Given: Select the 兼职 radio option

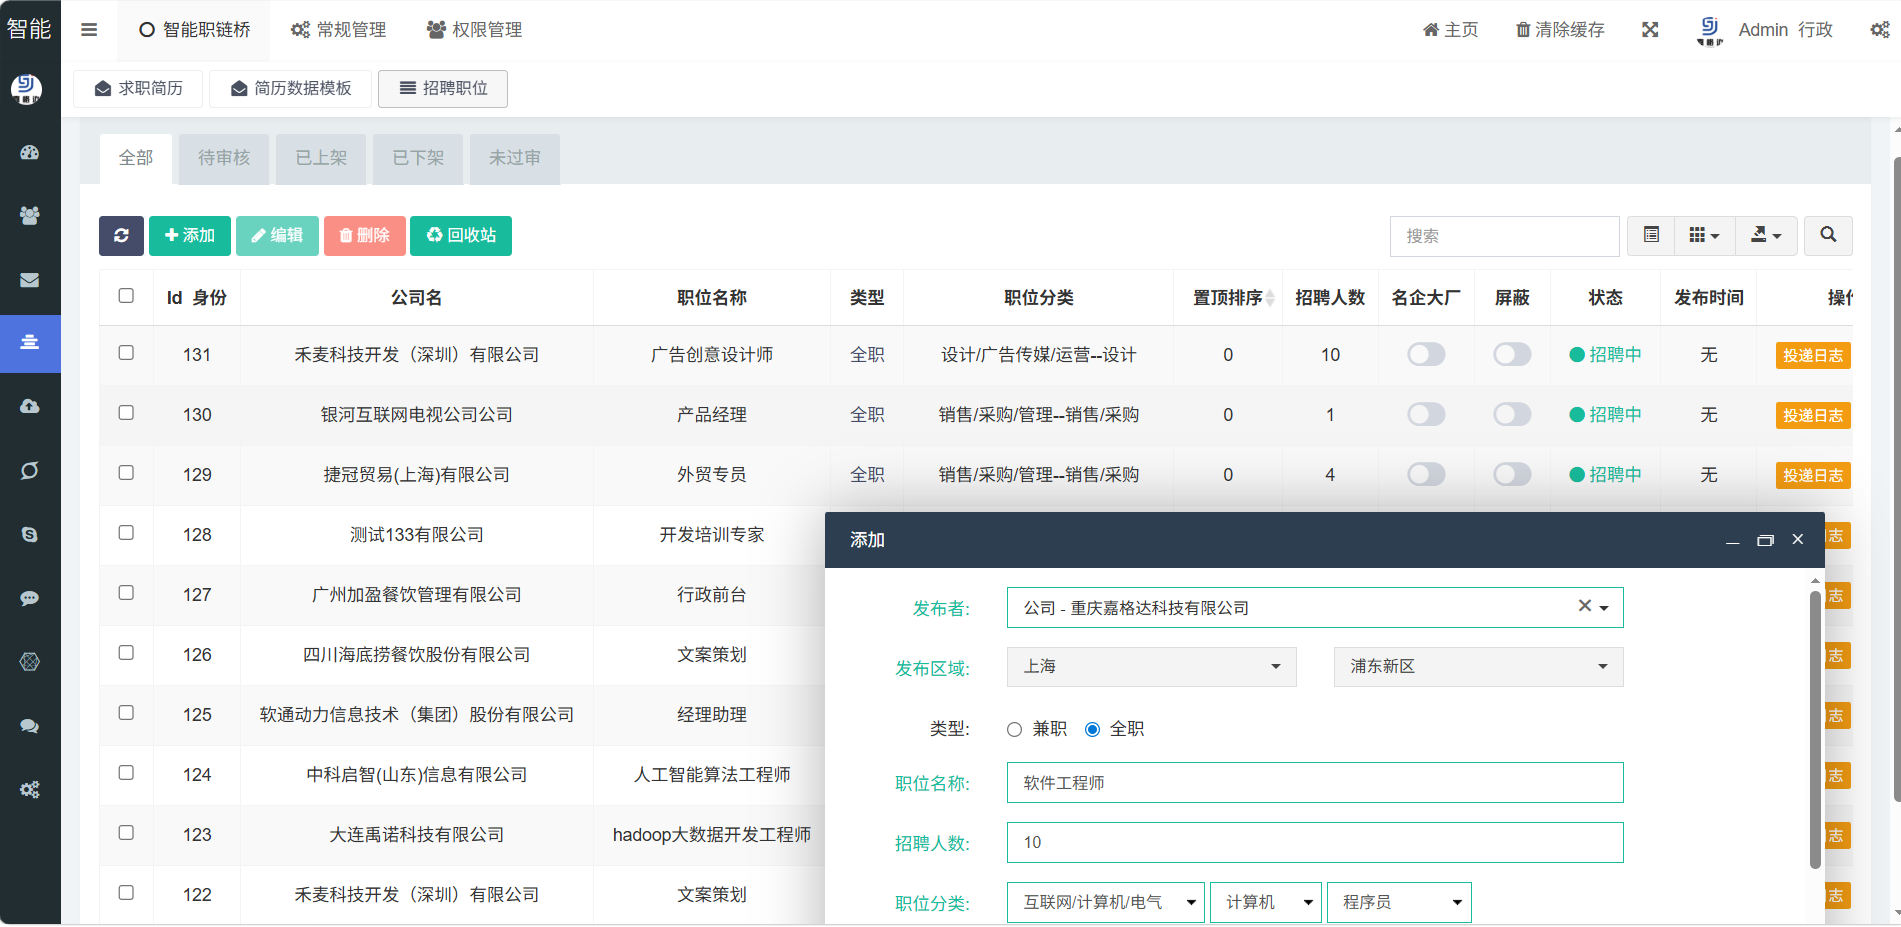Looking at the screenshot, I should click(x=1015, y=730).
